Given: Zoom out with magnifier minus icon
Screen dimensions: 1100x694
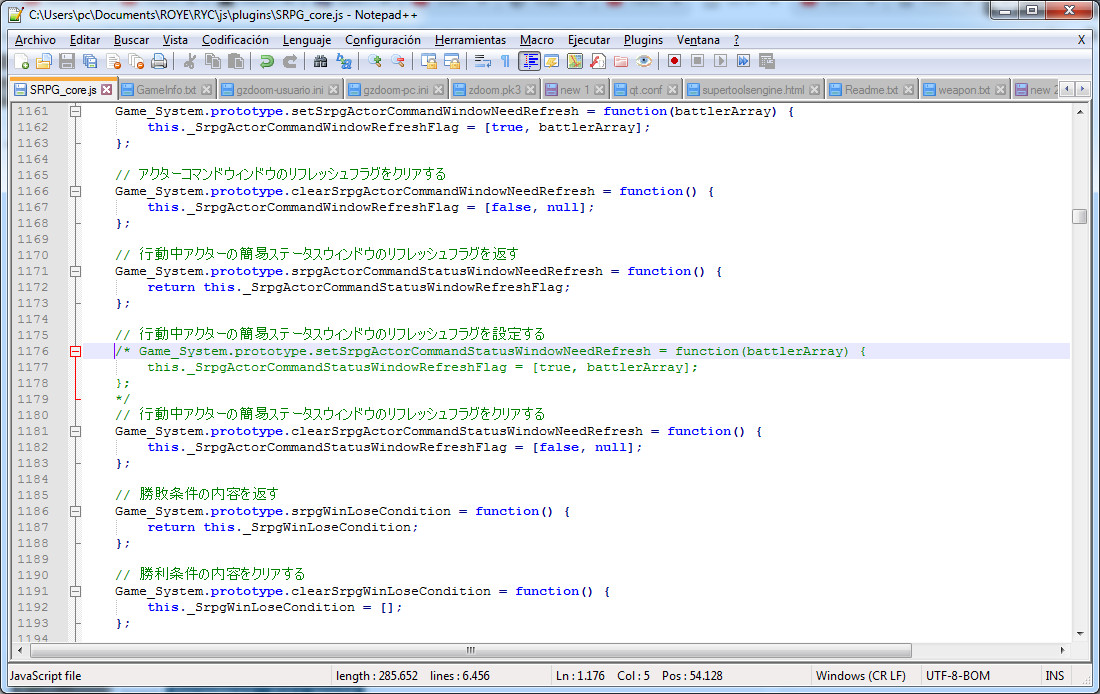Looking at the screenshot, I should coord(397,62).
